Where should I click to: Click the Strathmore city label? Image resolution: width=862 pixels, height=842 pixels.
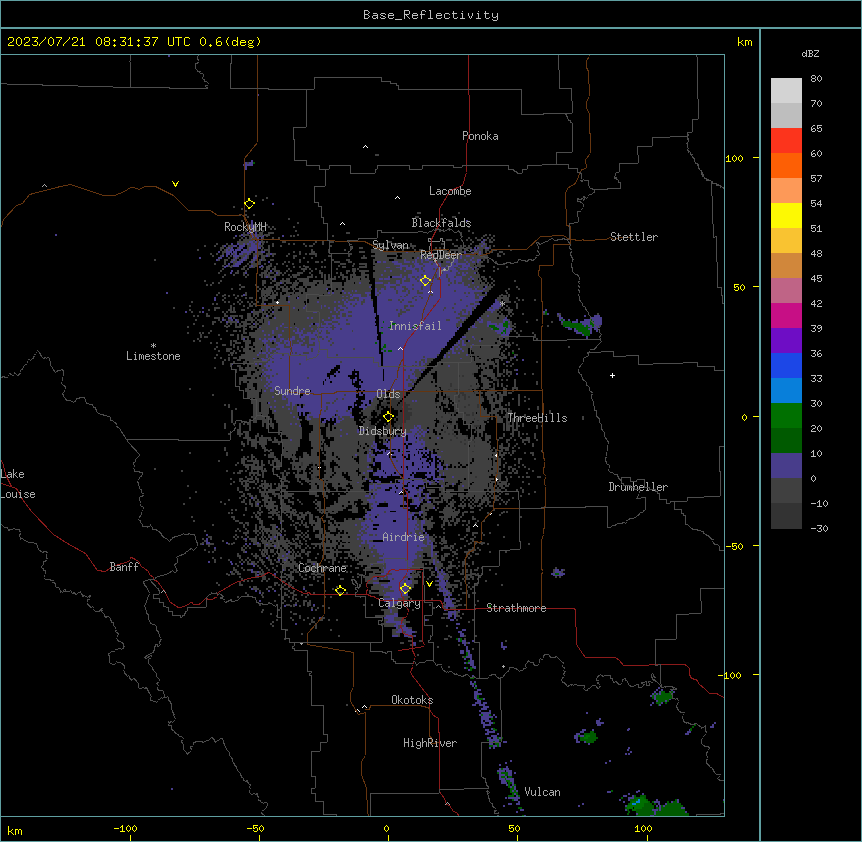click(x=516, y=608)
